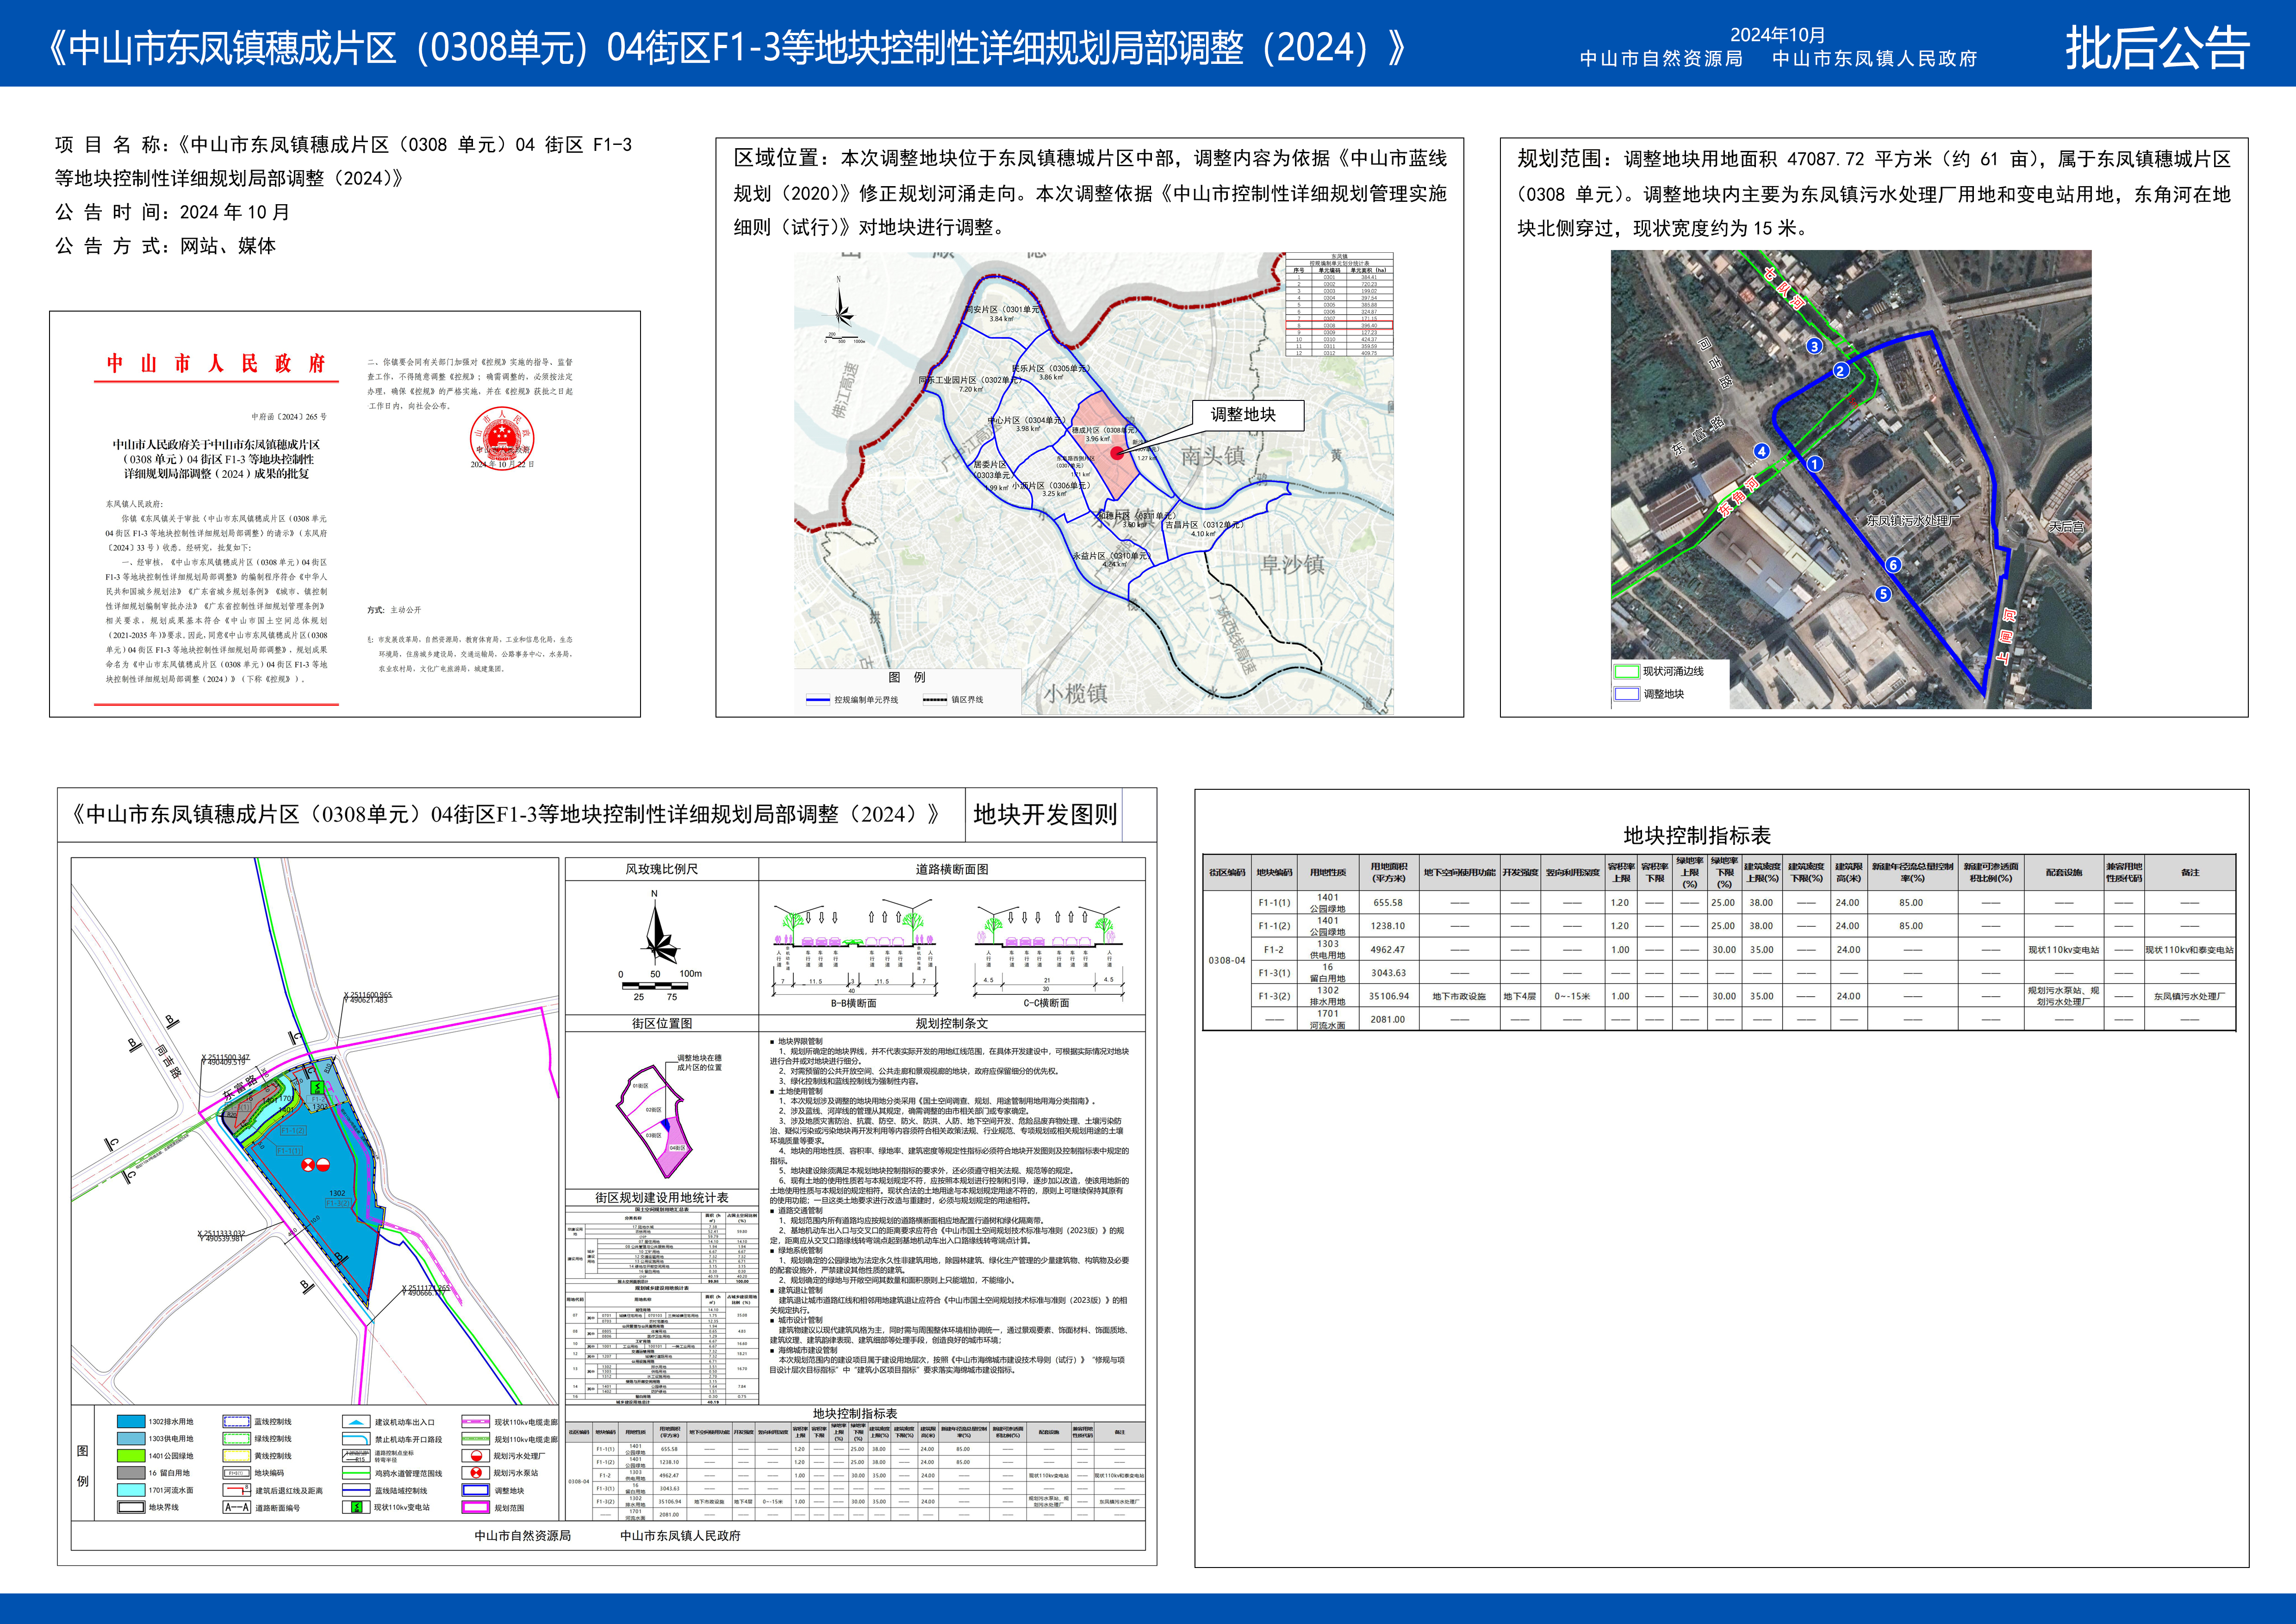Click the suggested vehicle entrance triangle legend icon
The image size is (2296, 1624).
click(356, 1422)
